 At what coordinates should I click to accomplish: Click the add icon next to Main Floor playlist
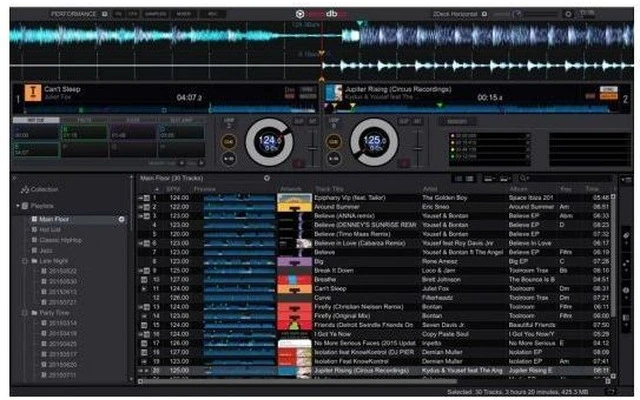[x=121, y=218]
